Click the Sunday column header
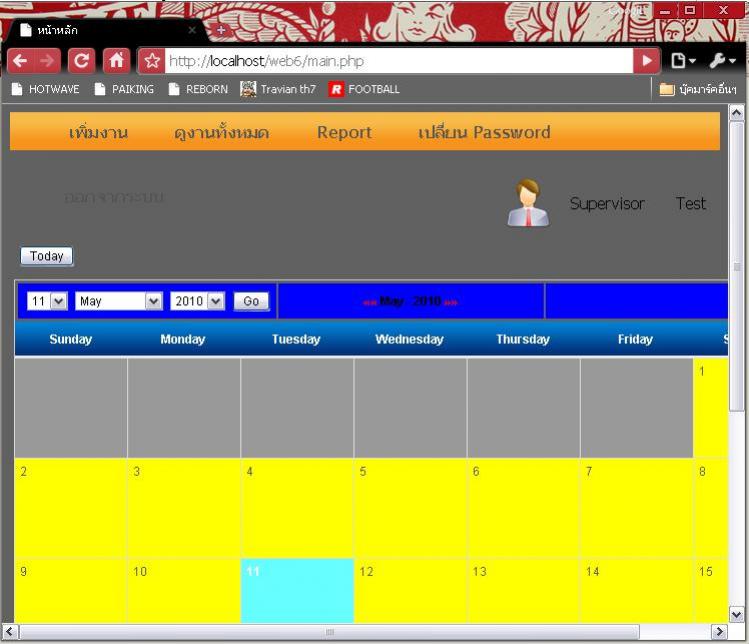 (x=71, y=339)
